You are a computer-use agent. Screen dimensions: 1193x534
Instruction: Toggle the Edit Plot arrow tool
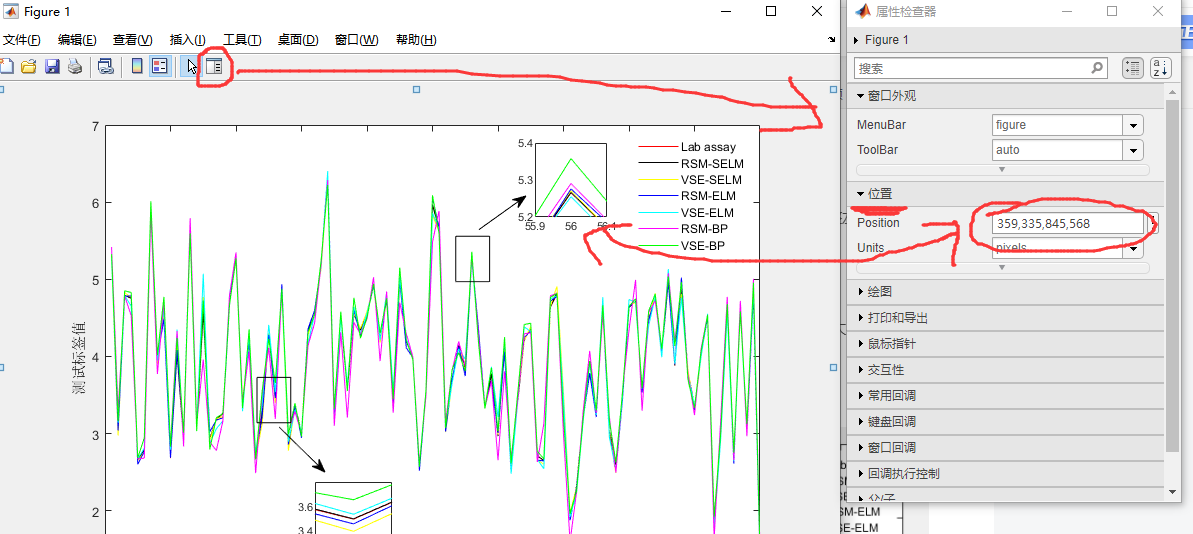[x=192, y=67]
